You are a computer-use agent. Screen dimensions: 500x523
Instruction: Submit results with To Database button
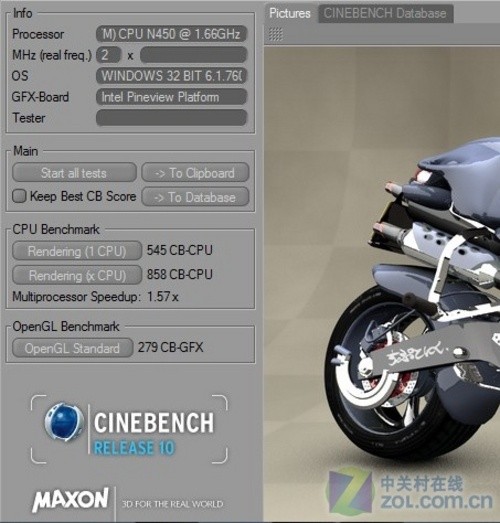195,197
